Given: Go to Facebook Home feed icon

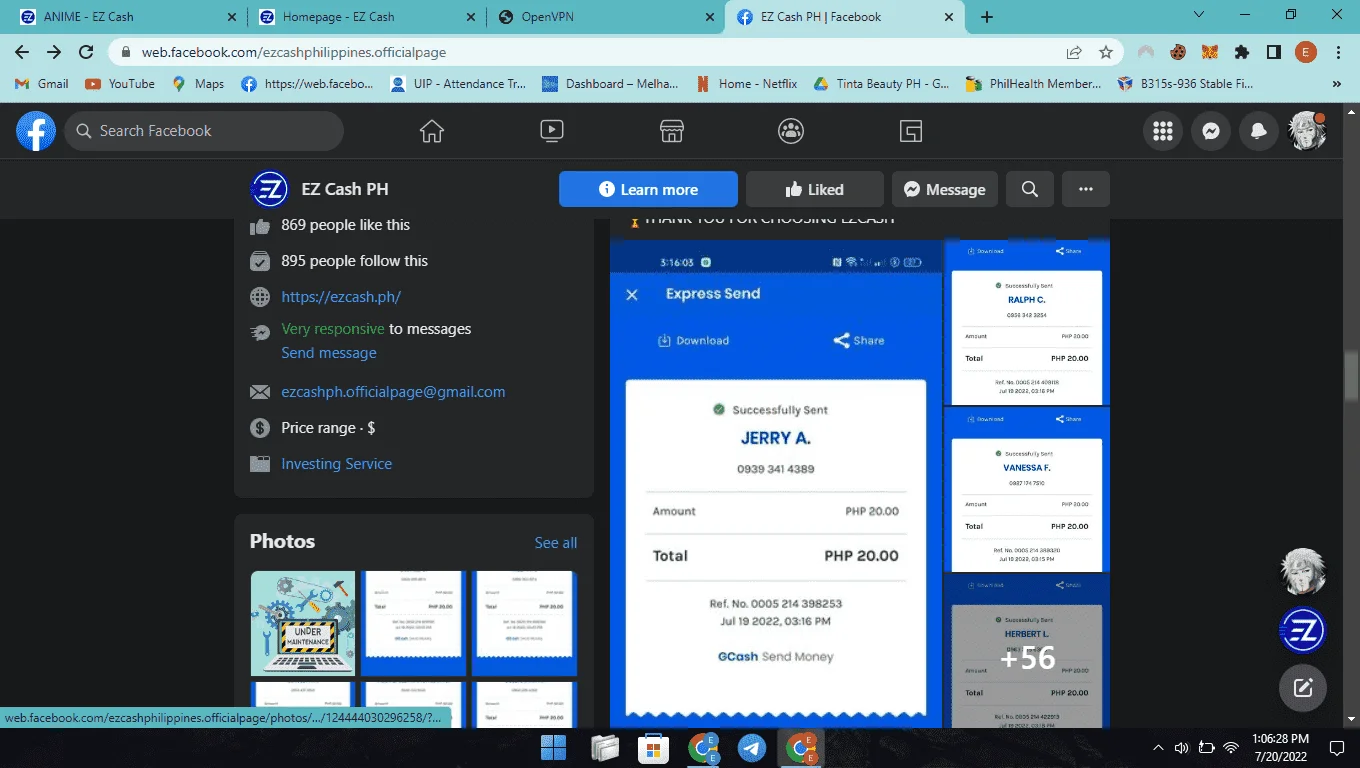Looking at the screenshot, I should [x=432, y=131].
